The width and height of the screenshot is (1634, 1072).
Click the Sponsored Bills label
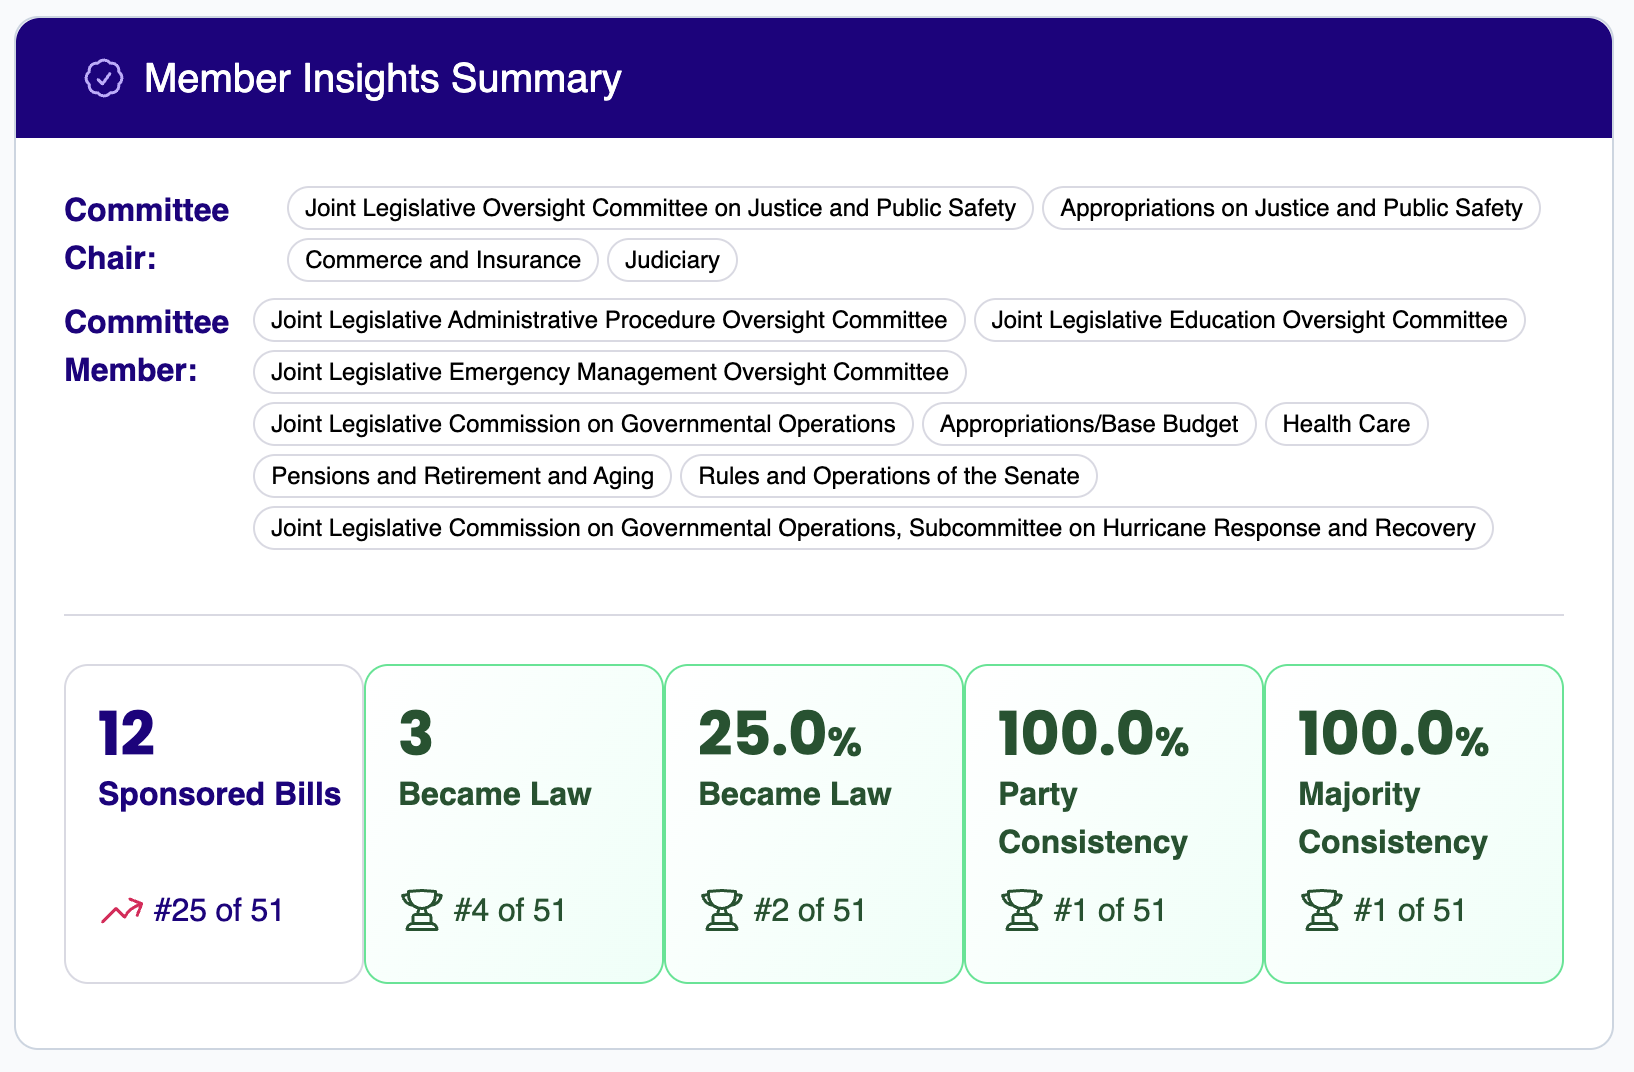219,794
